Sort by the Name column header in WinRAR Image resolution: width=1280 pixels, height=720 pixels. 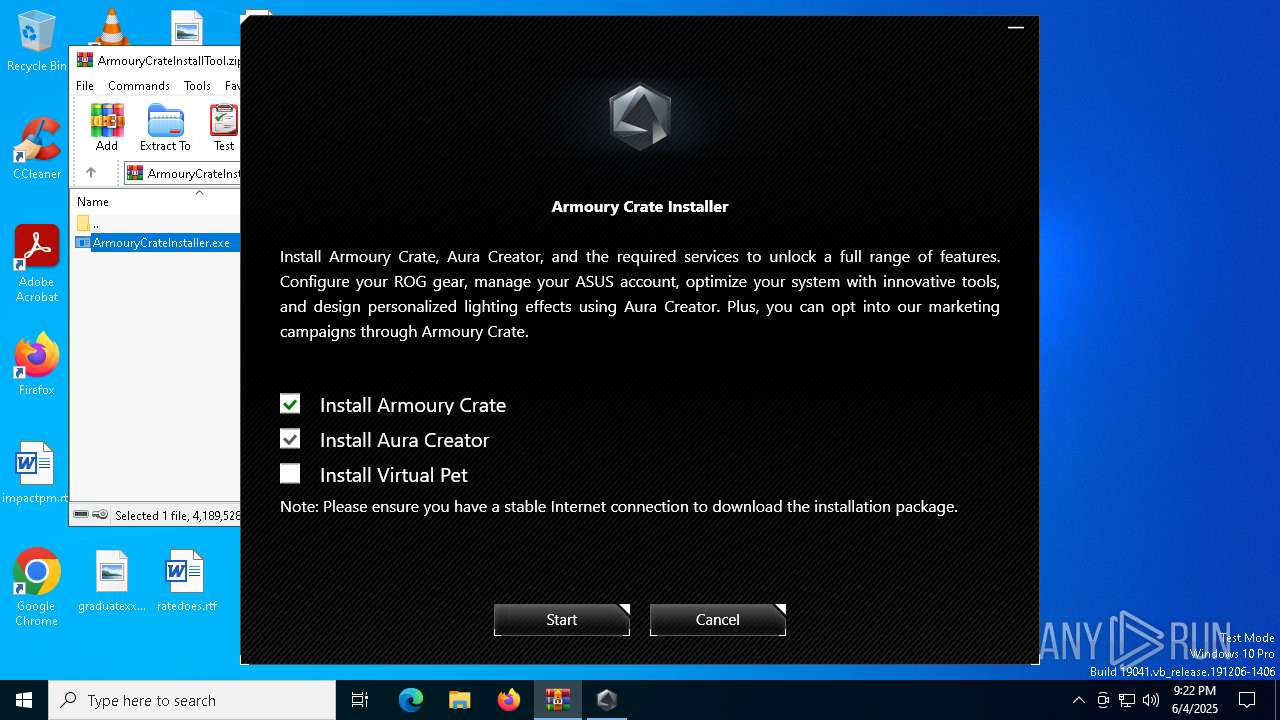[93, 201]
